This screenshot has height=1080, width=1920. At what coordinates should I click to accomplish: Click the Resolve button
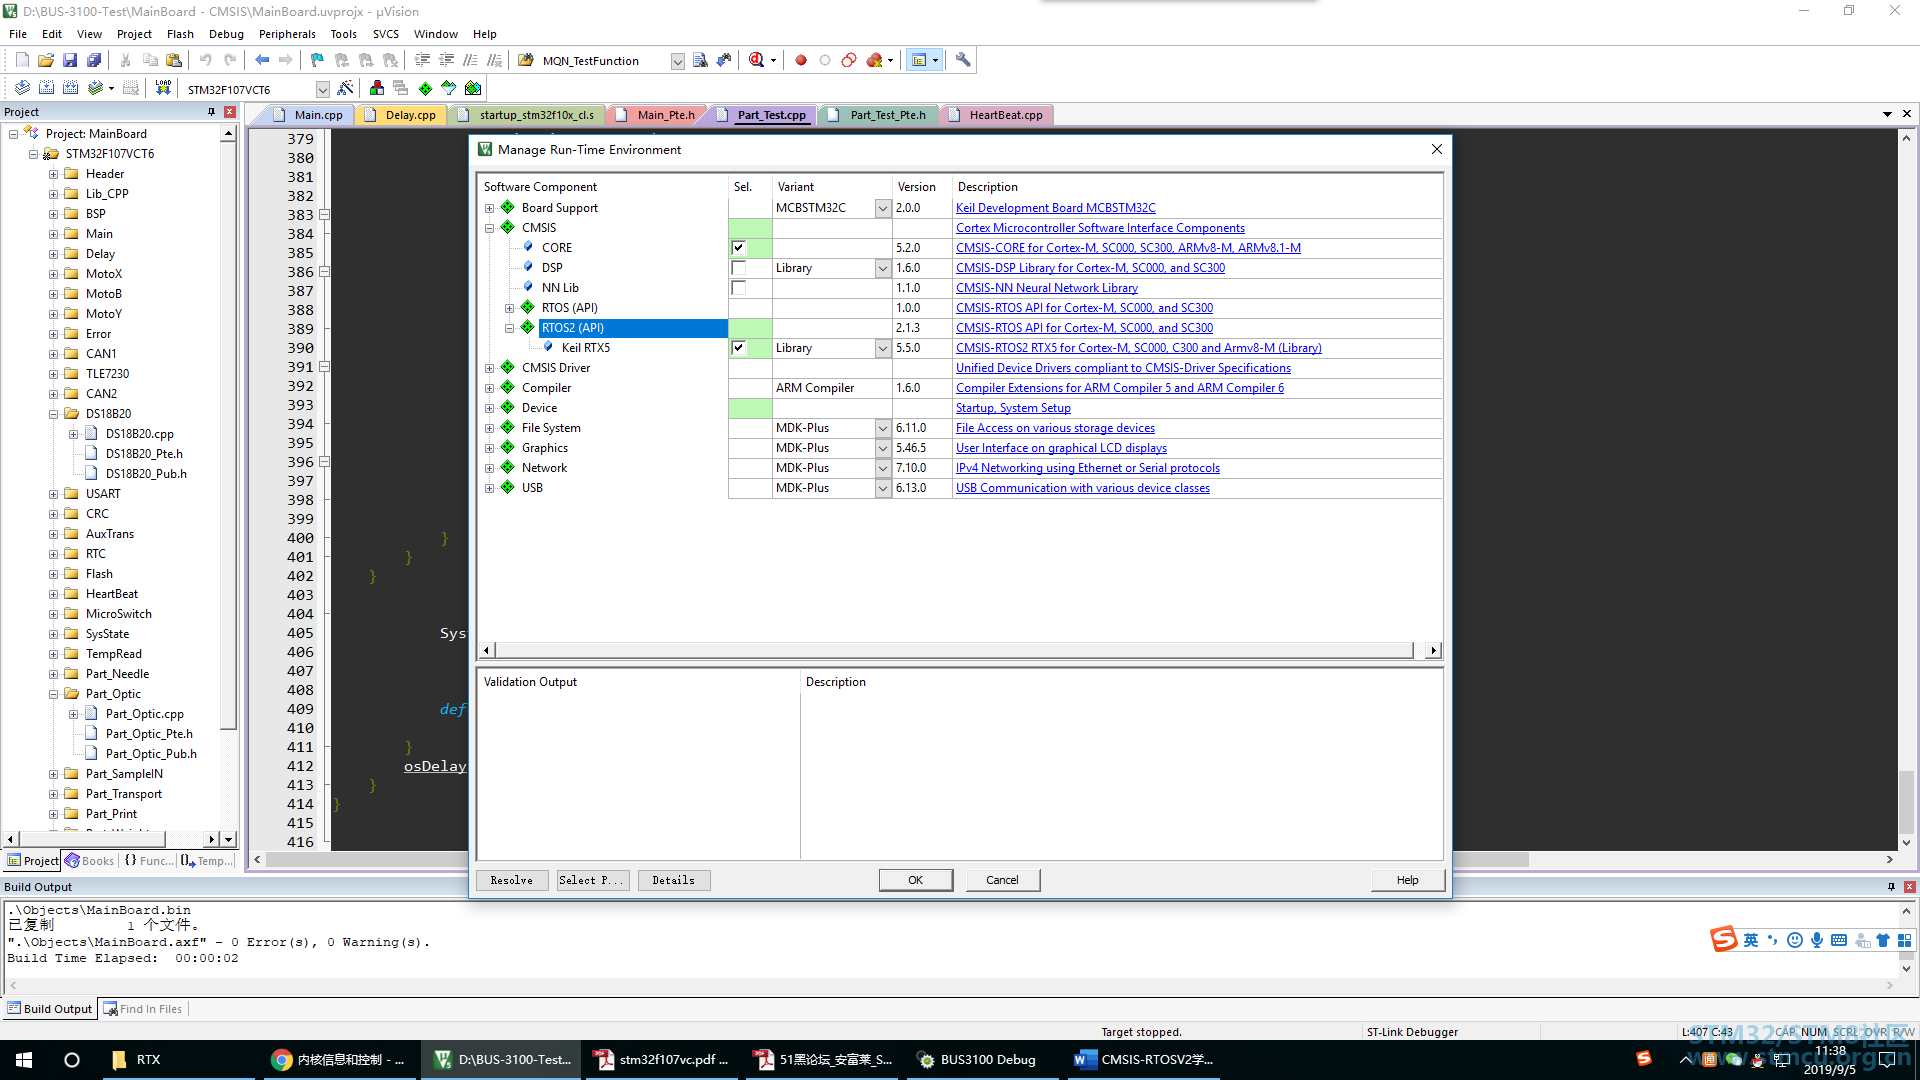coord(512,880)
